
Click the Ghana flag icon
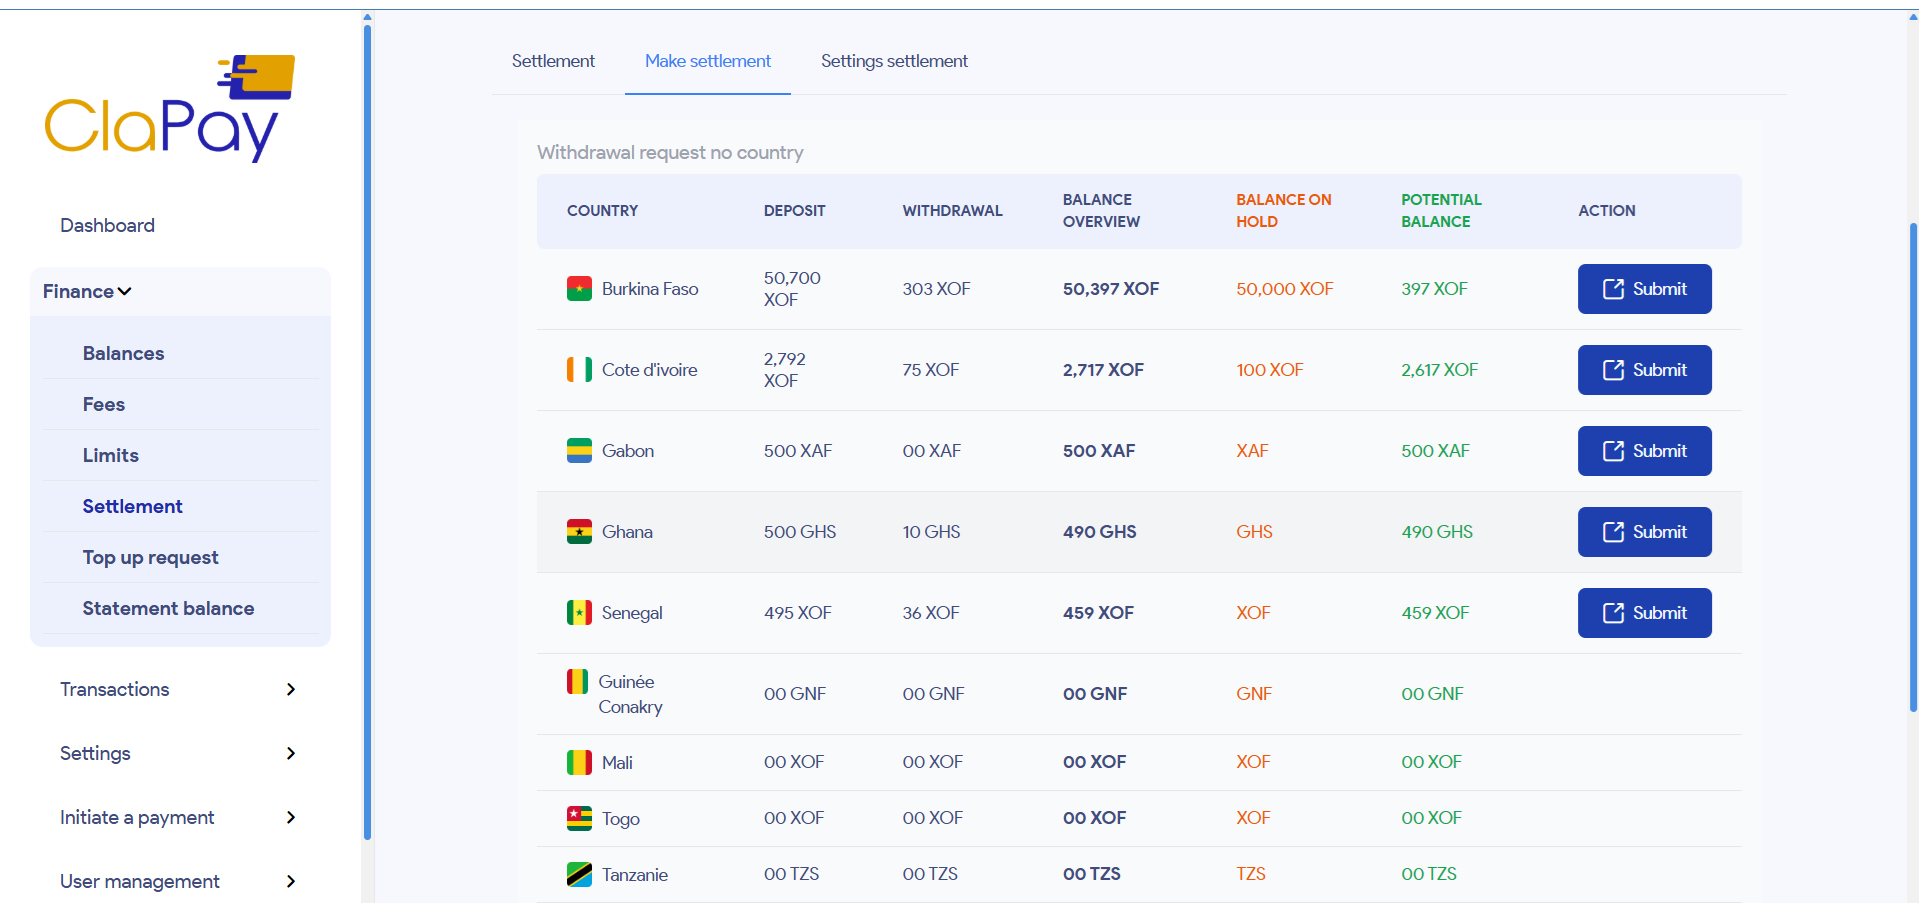[x=579, y=532]
